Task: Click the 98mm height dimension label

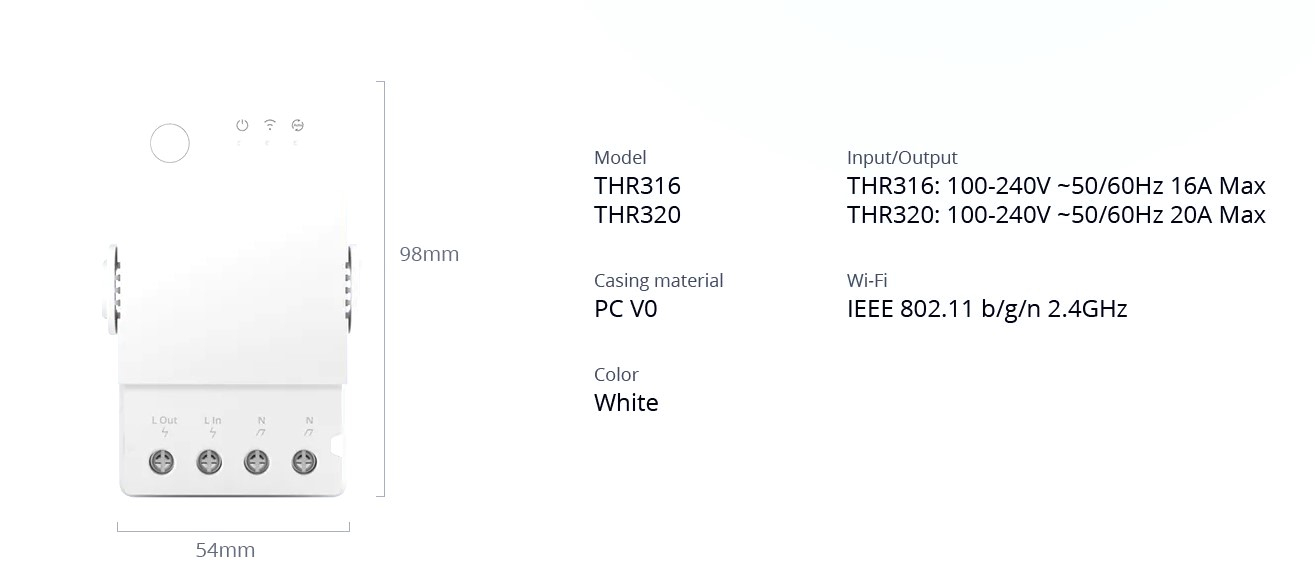Action: click(x=429, y=254)
